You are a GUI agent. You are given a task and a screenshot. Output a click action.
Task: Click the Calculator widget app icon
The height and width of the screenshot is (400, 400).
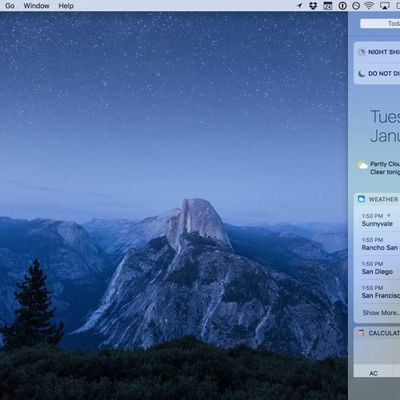[361, 333]
